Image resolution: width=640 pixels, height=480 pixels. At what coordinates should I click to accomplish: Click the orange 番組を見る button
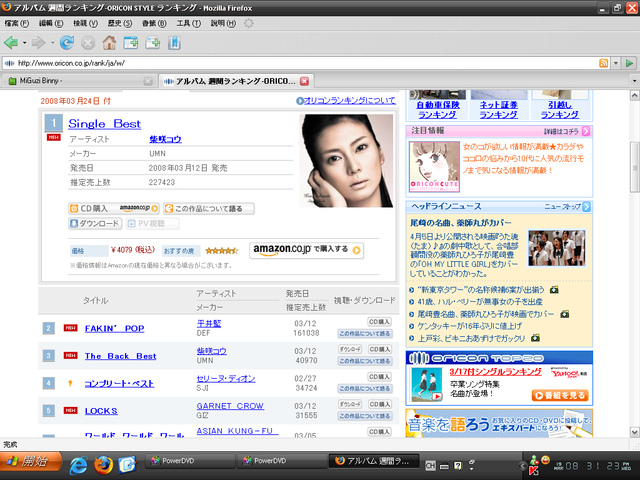pos(560,396)
